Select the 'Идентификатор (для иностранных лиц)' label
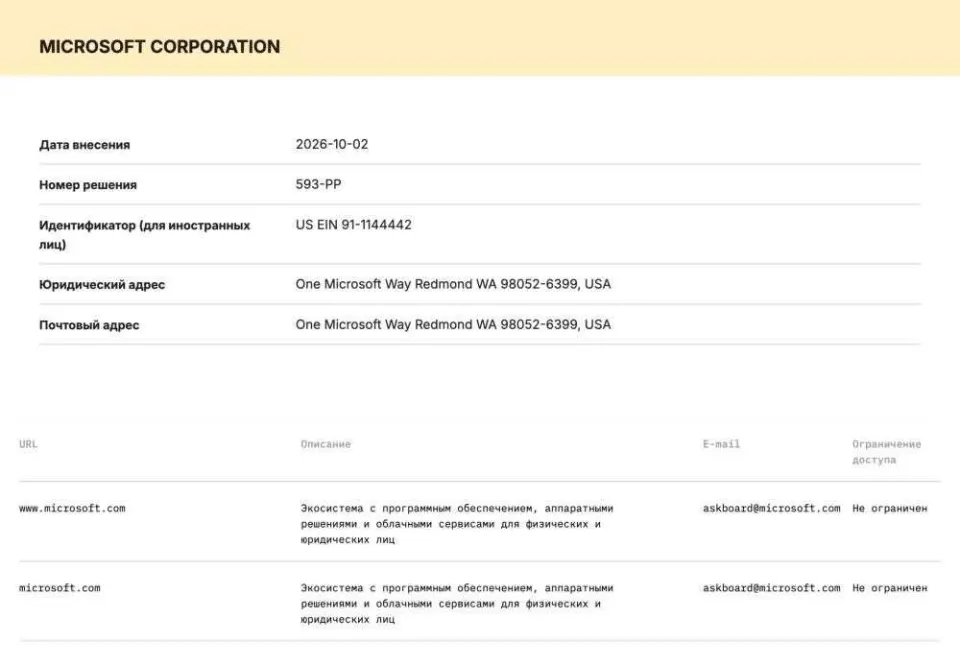 144,234
